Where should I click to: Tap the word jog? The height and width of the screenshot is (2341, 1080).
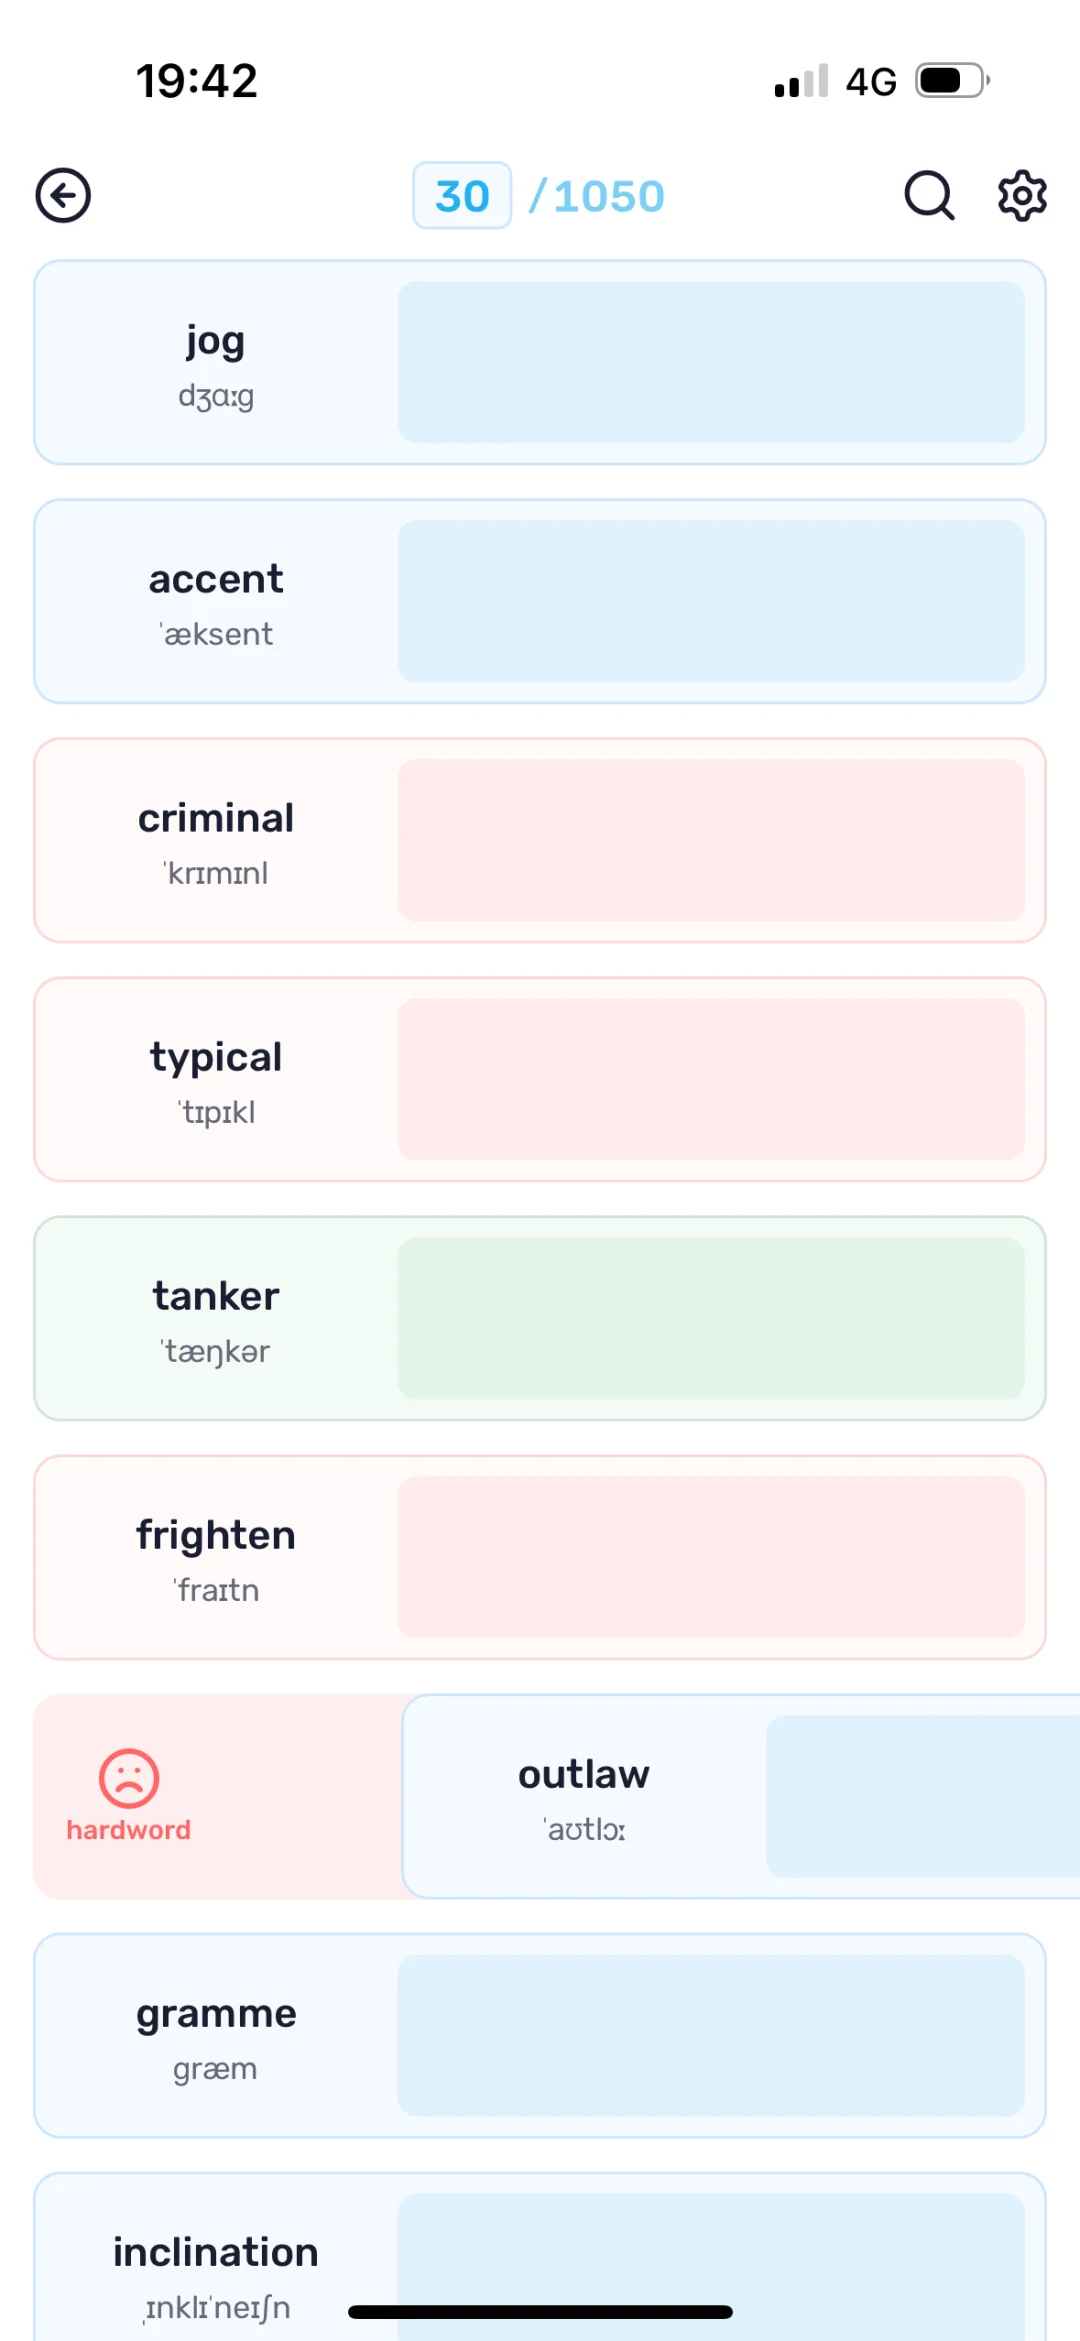point(216,342)
